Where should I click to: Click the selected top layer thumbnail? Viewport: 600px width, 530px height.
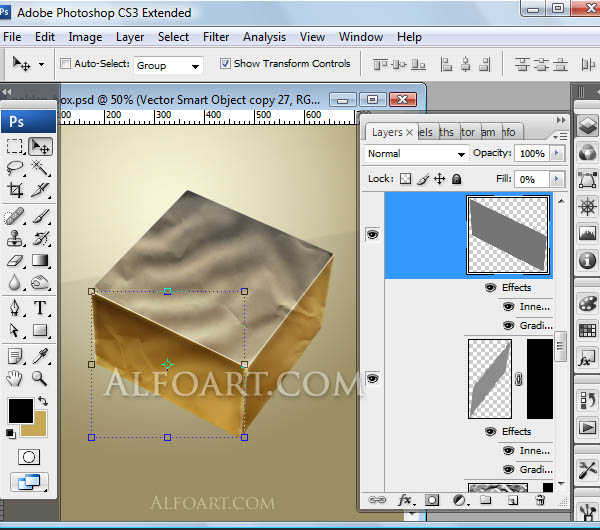click(x=508, y=235)
